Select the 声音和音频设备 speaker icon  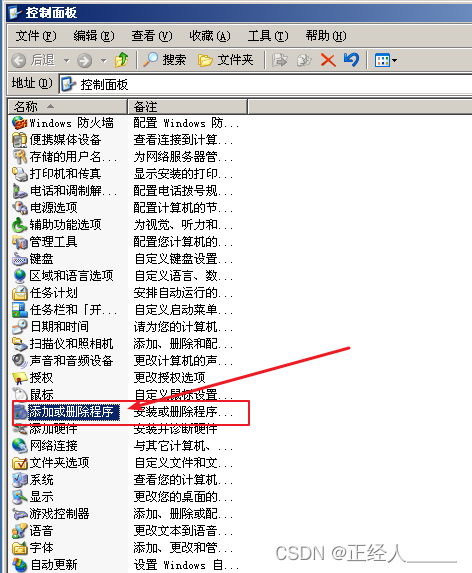tap(20, 361)
